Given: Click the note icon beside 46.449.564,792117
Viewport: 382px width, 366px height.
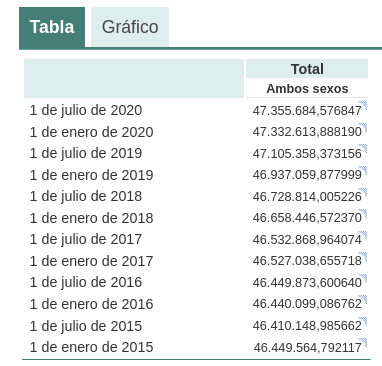Looking at the screenshot, I should [363, 343].
